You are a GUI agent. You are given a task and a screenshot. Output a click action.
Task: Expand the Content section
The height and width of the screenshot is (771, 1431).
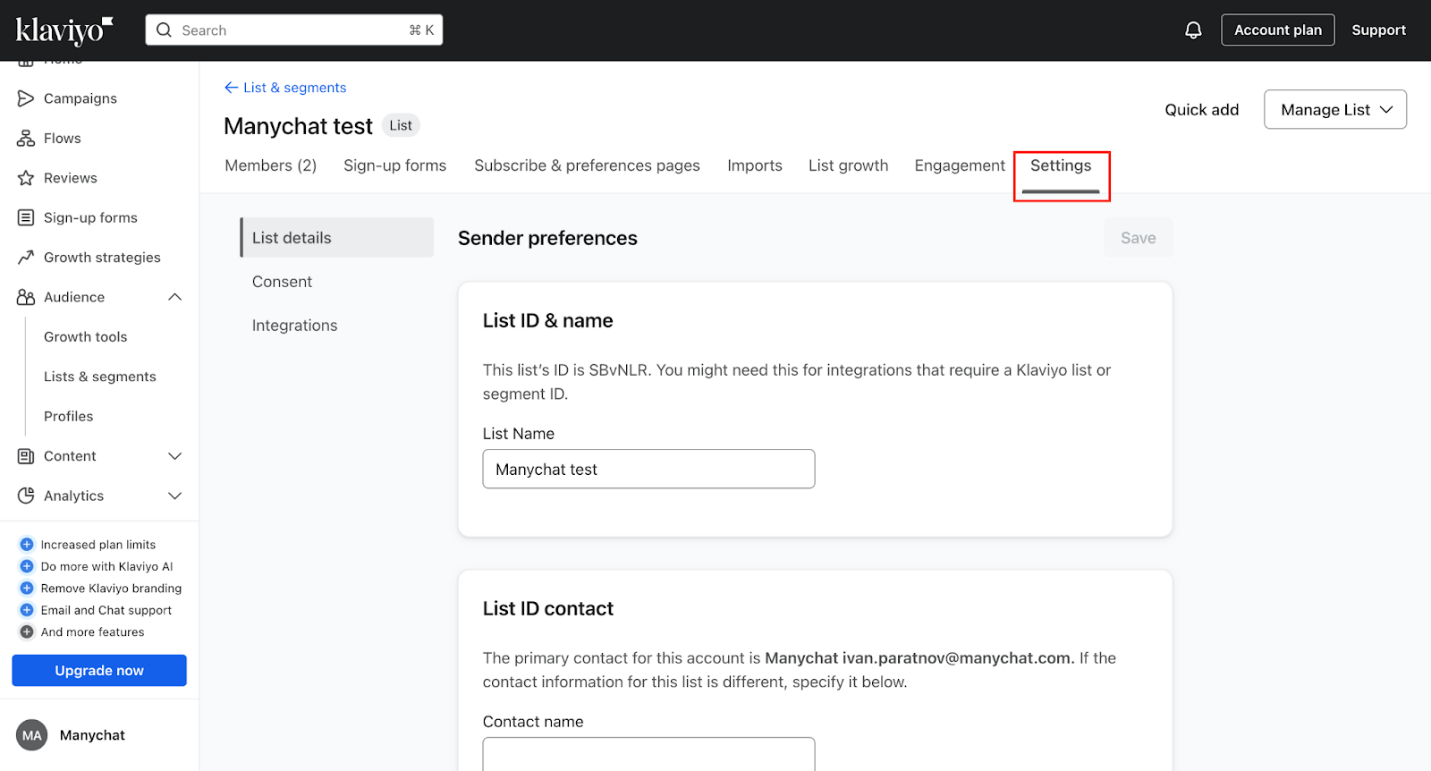tap(174, 456)
